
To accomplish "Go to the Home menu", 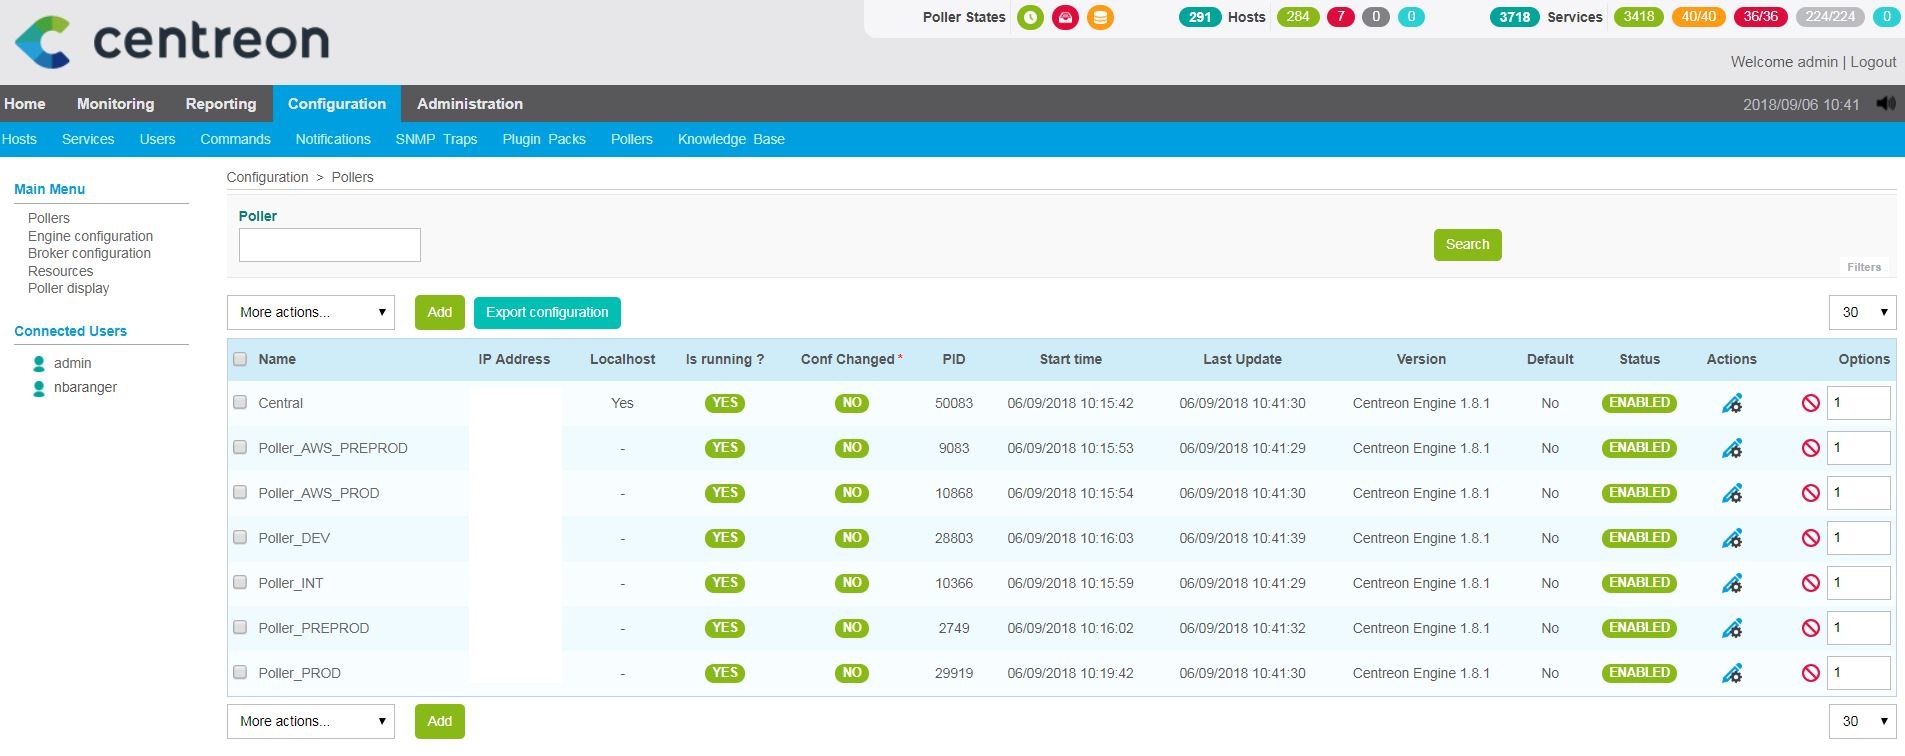I will coord(25,104).
